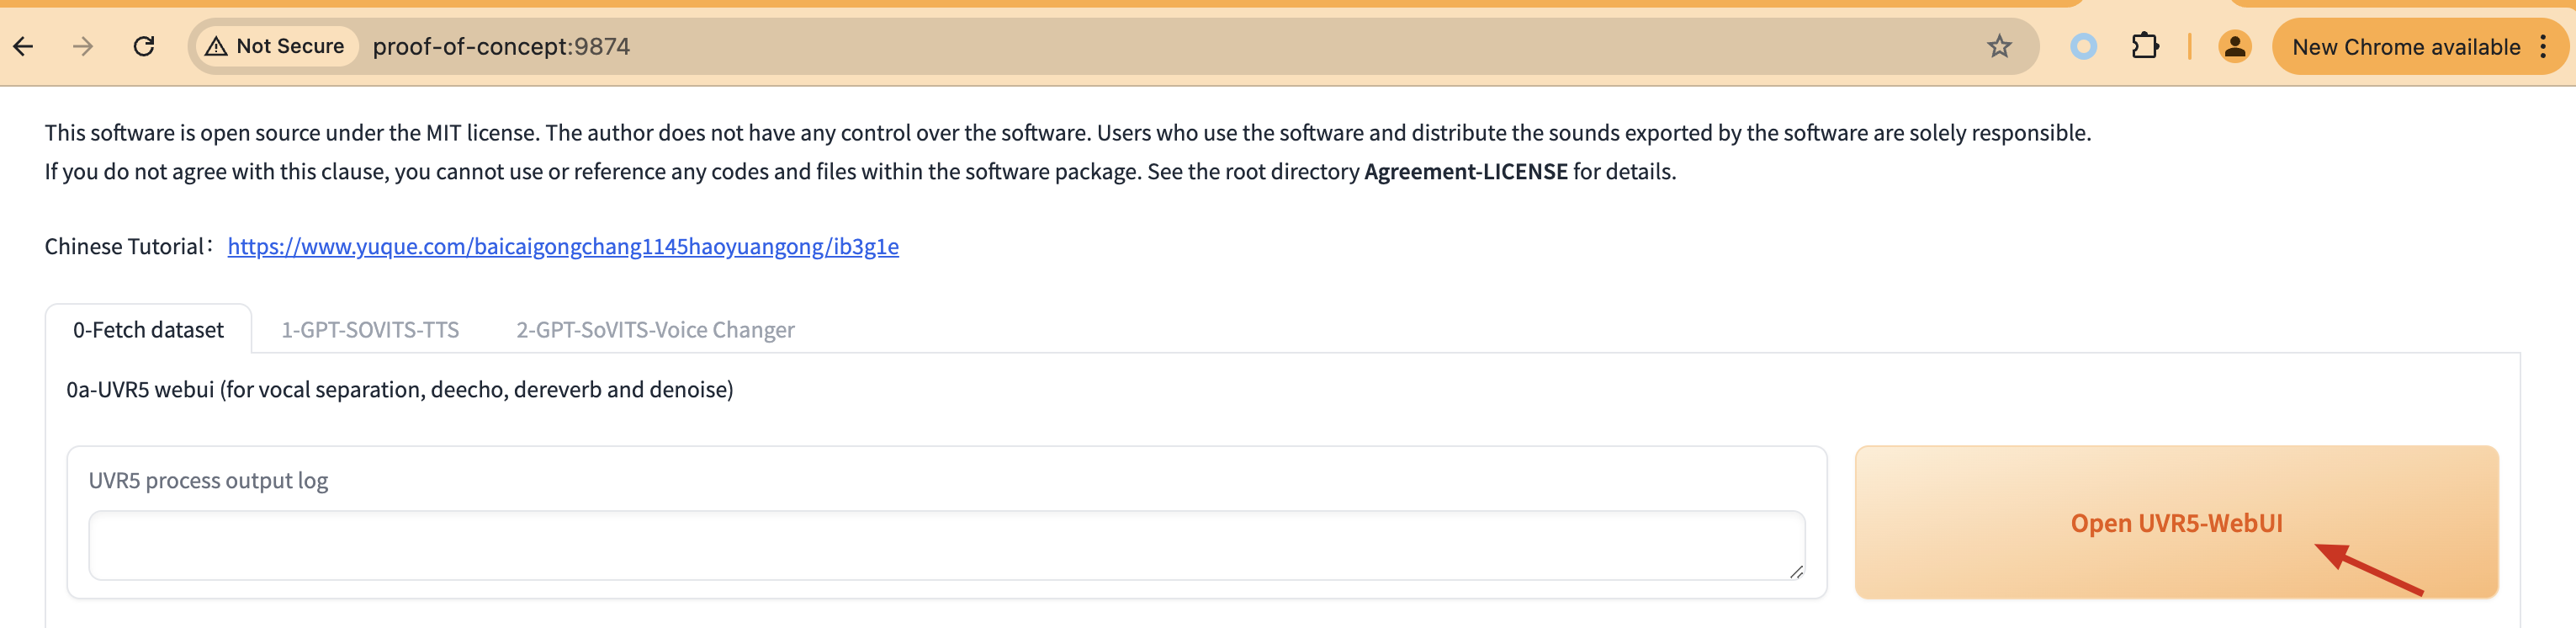Click the bold Agreement-LICENSE text

click(1465, 172)
